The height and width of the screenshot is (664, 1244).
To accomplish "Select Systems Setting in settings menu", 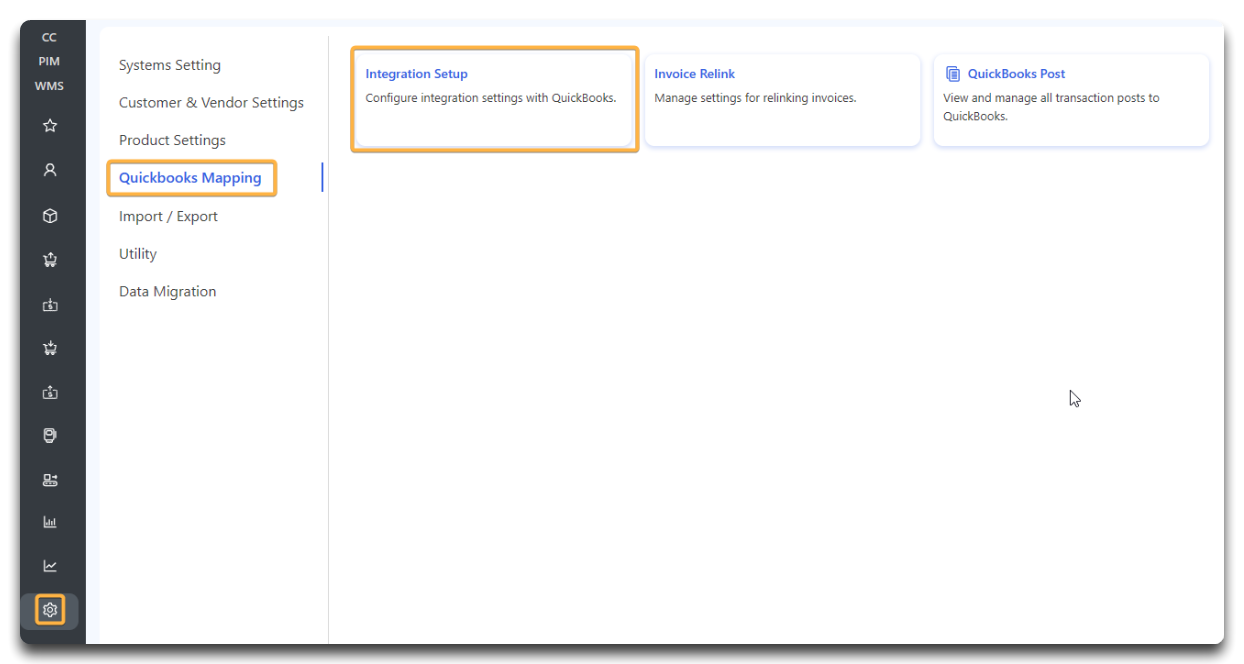I will click(170, 65).
